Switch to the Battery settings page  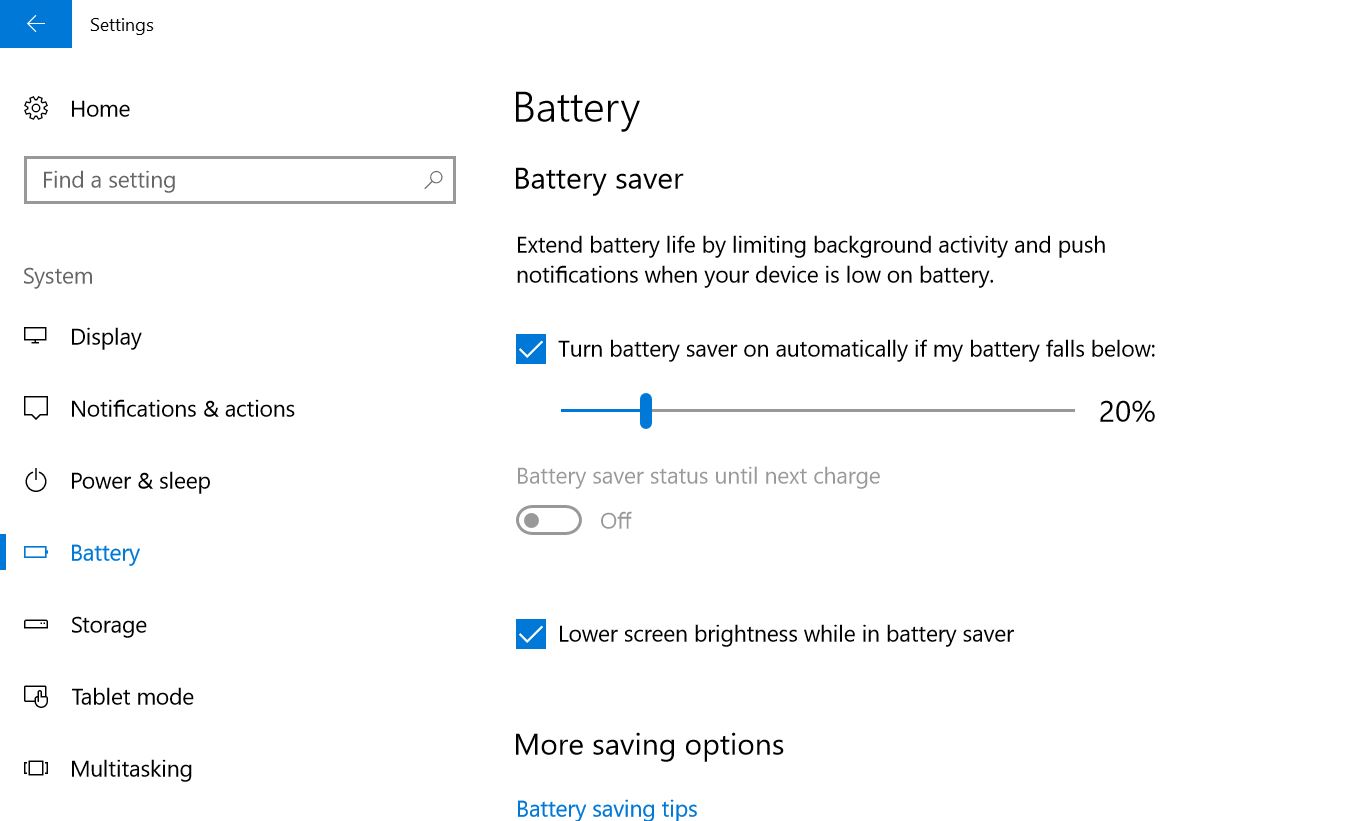[x=104, y=553]
